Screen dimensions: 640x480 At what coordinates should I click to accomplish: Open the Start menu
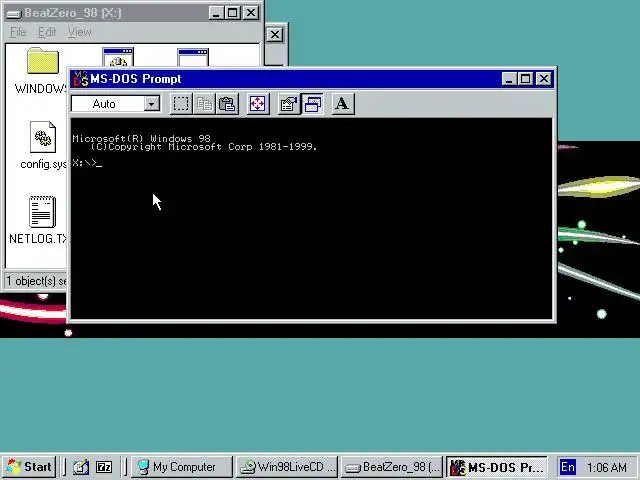[x=29, y=467]
